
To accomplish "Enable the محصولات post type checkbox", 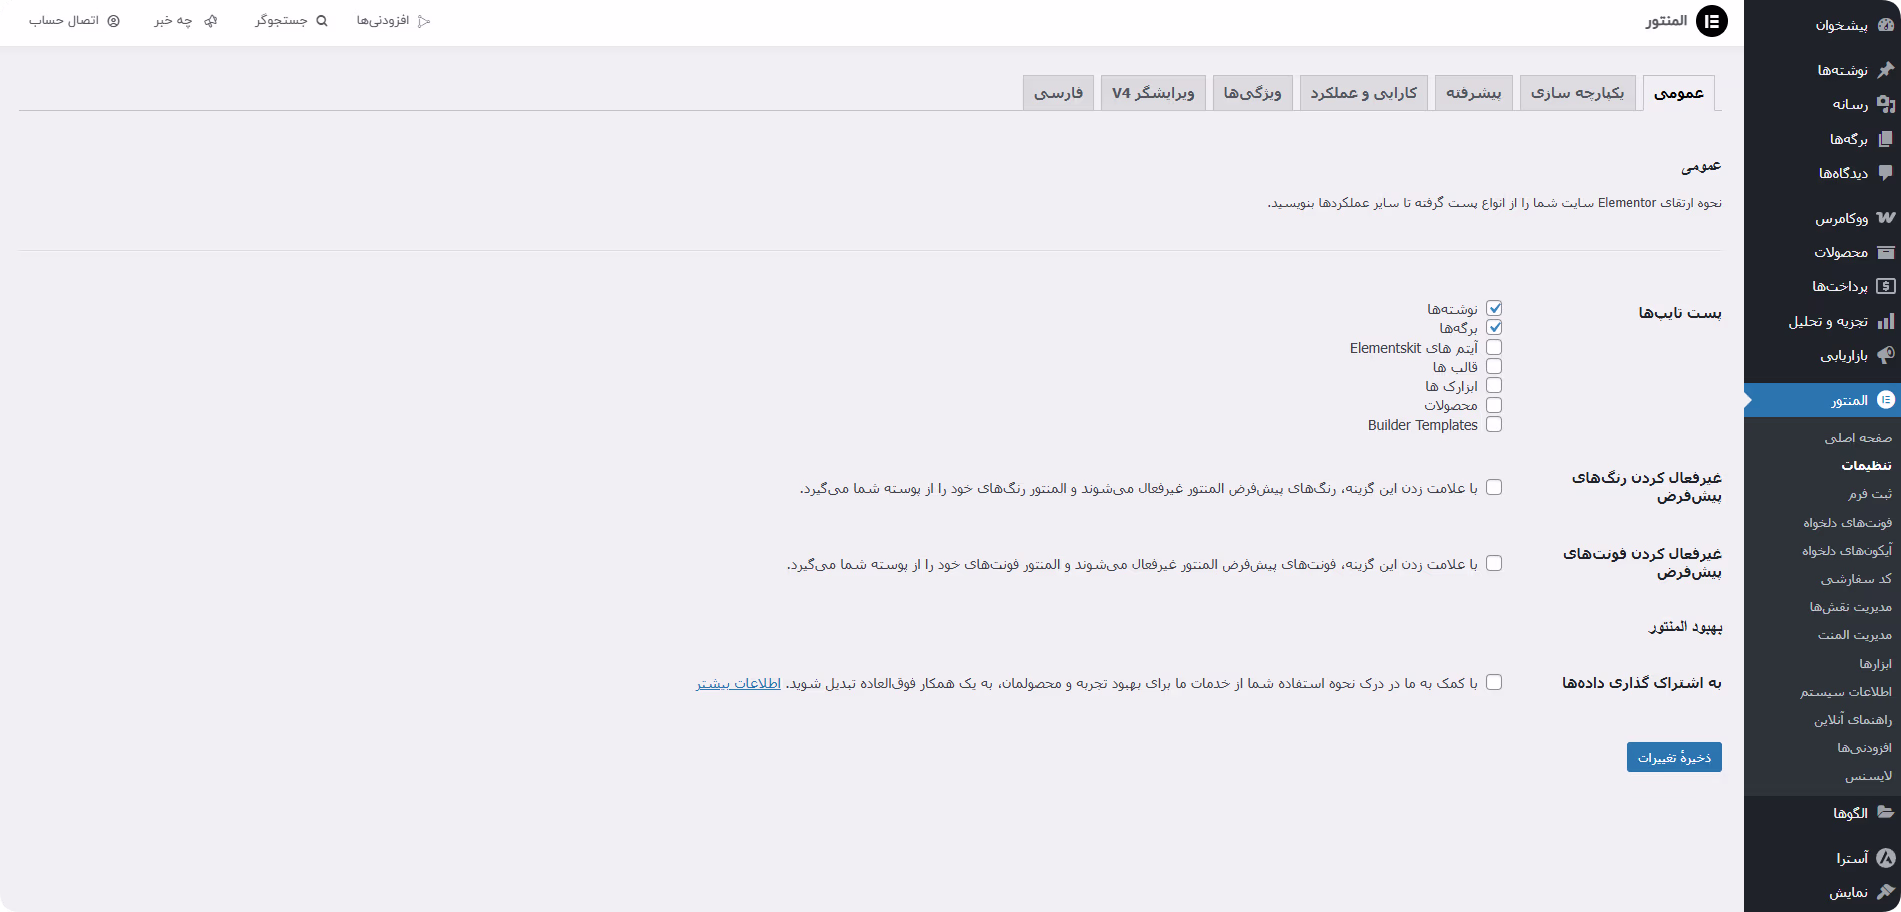I will [1494, 405].
